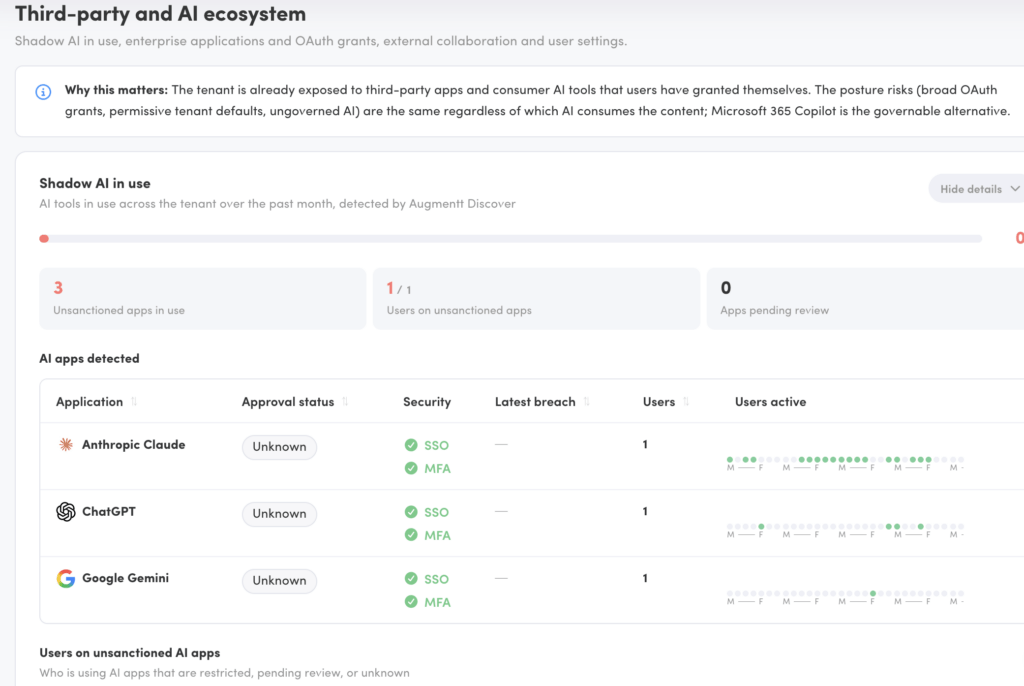Click the ChatGPT knot logo
Screen dimensions: 1024x686
coord(66,512)
